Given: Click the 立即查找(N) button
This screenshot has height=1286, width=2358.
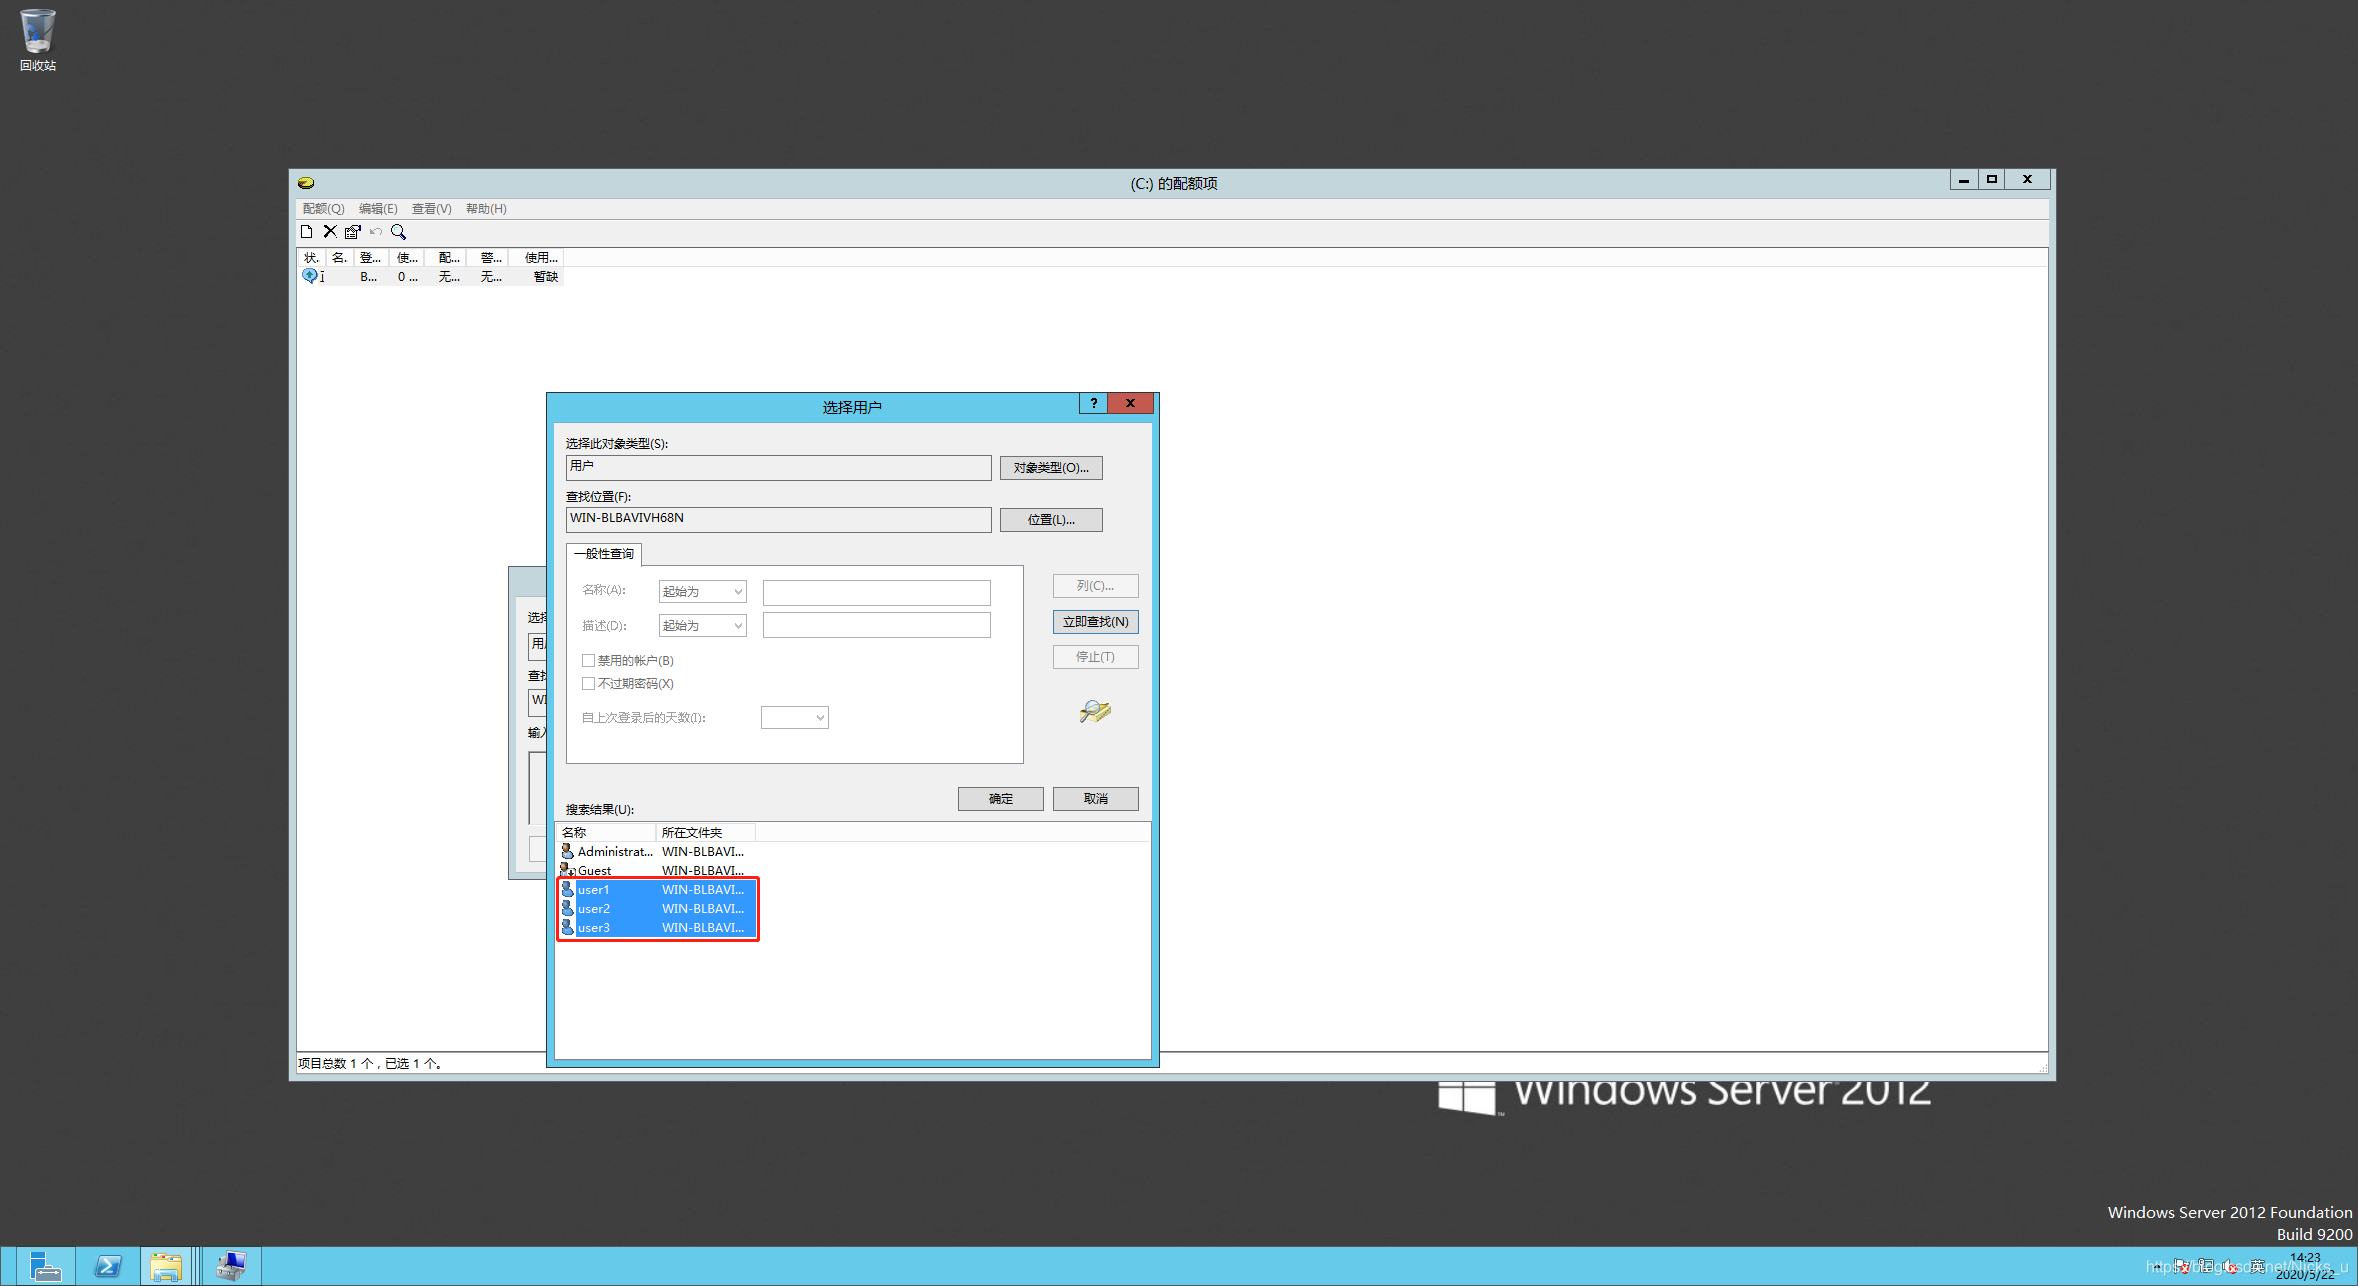Looking at the screenshot, I should (1095, 622).
